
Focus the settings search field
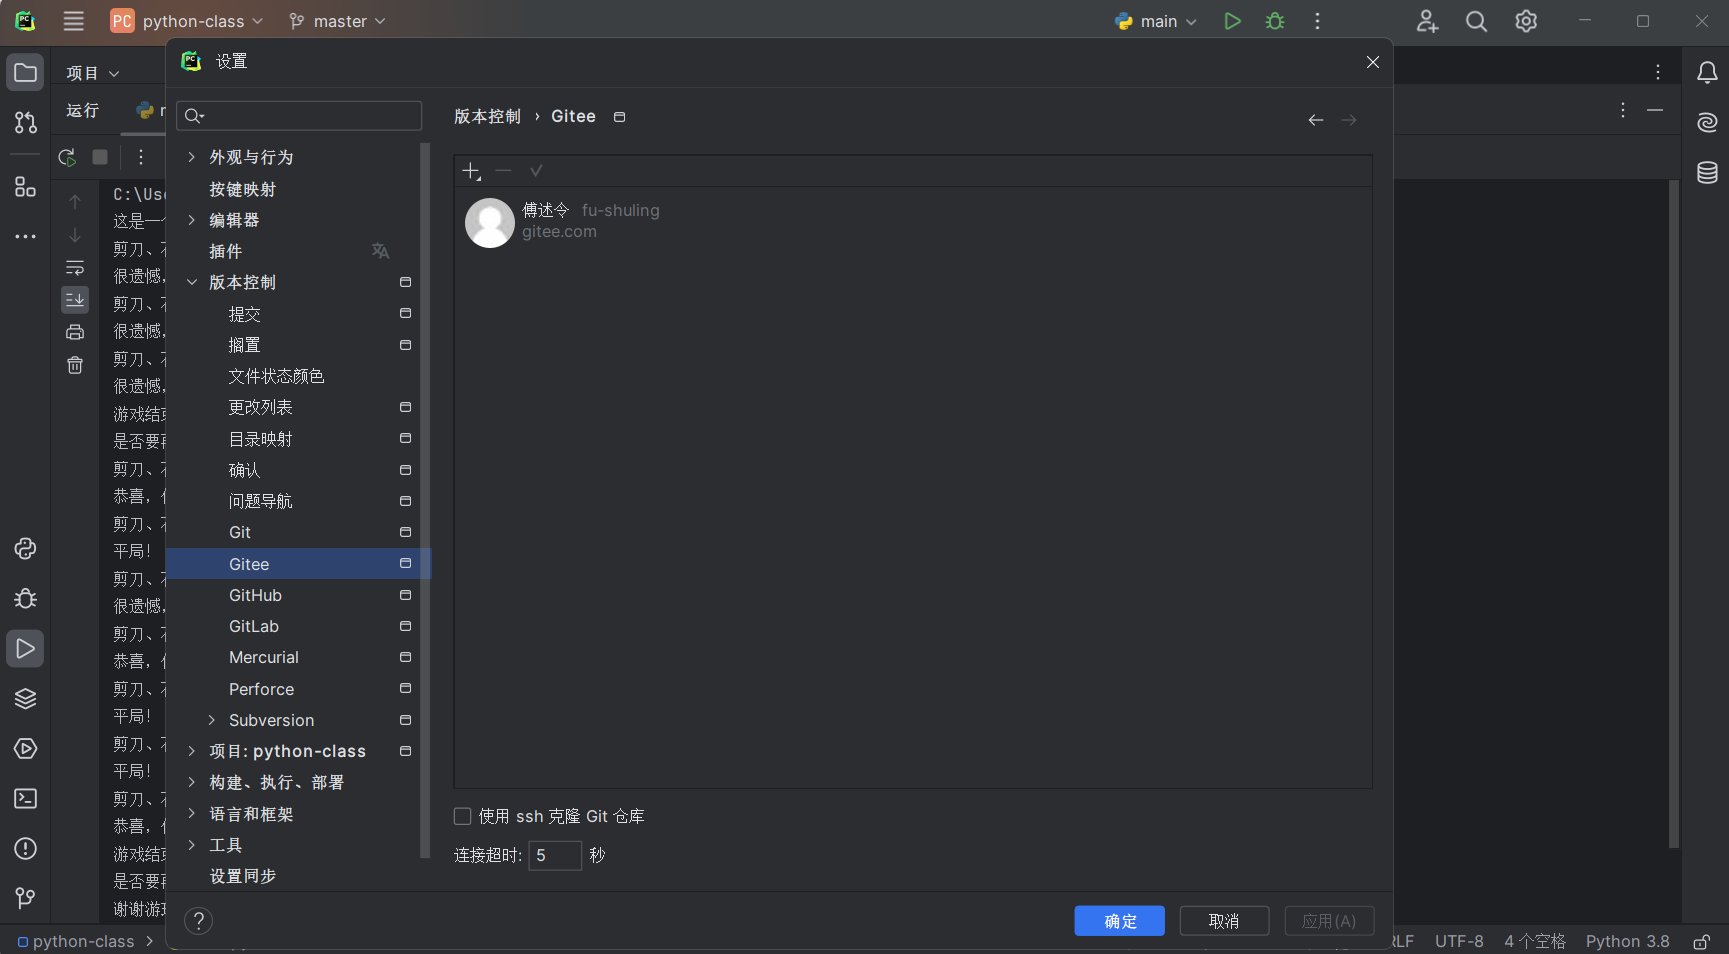click(x=299, y=116)
